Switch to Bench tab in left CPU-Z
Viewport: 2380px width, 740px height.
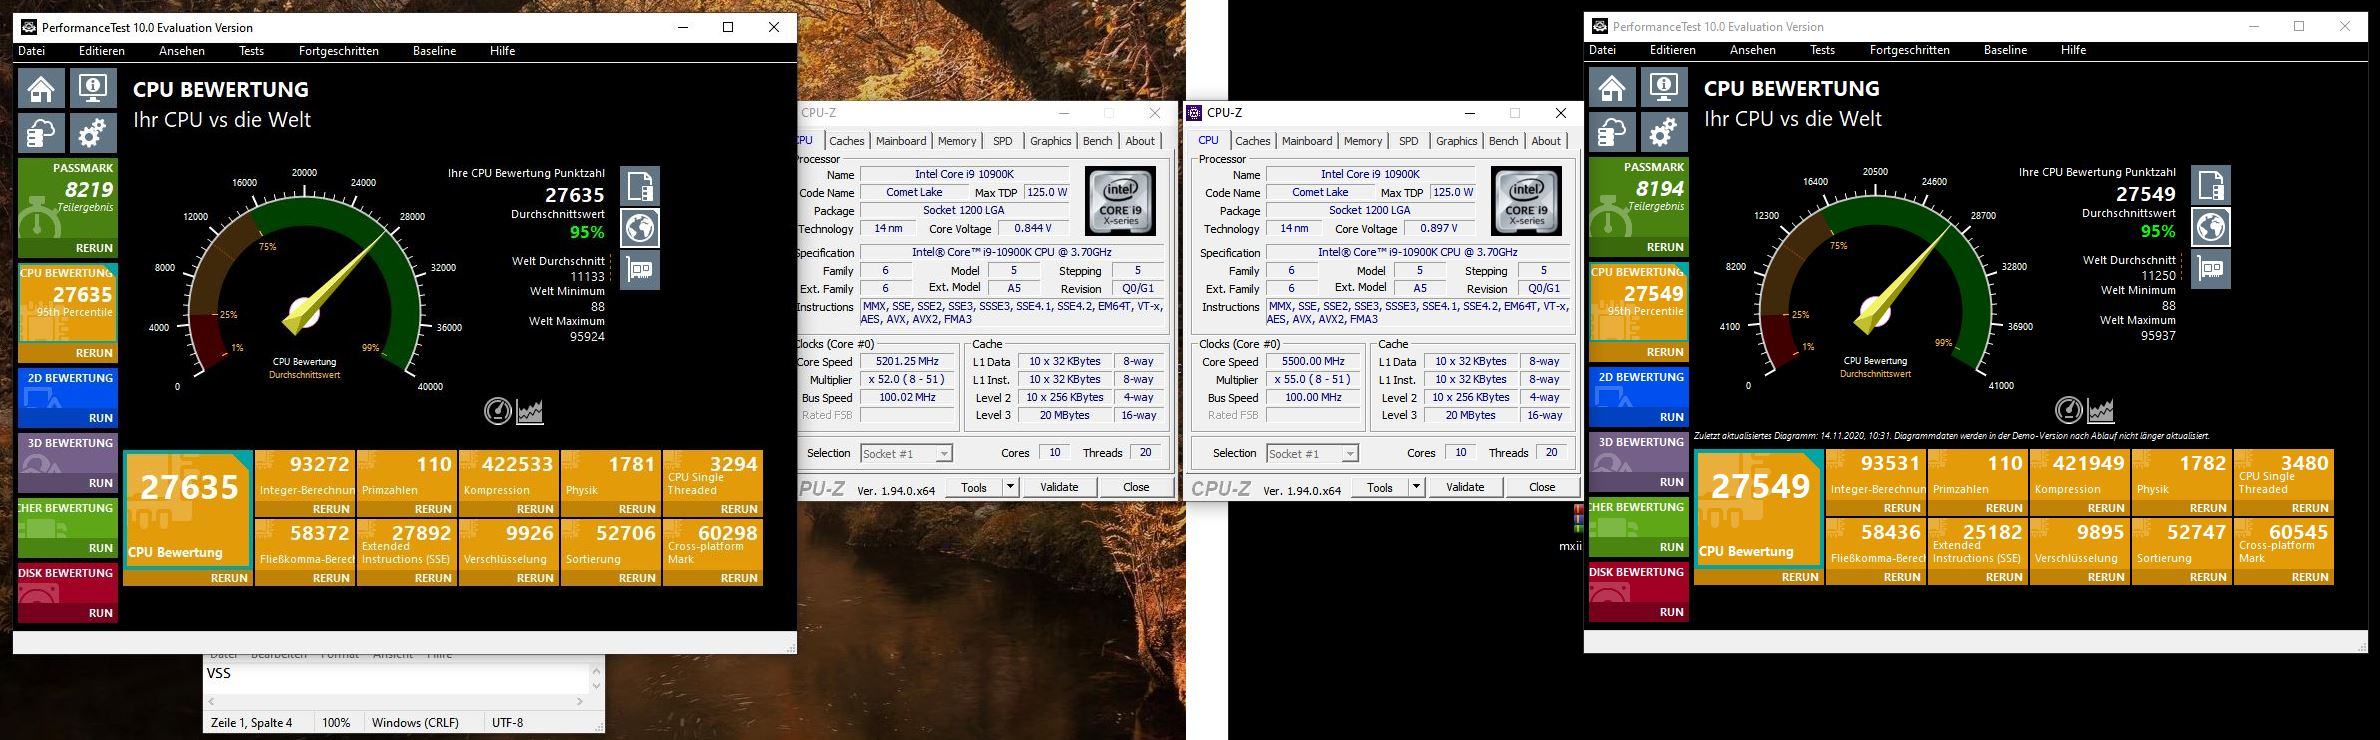click(x=1097, y=141)
